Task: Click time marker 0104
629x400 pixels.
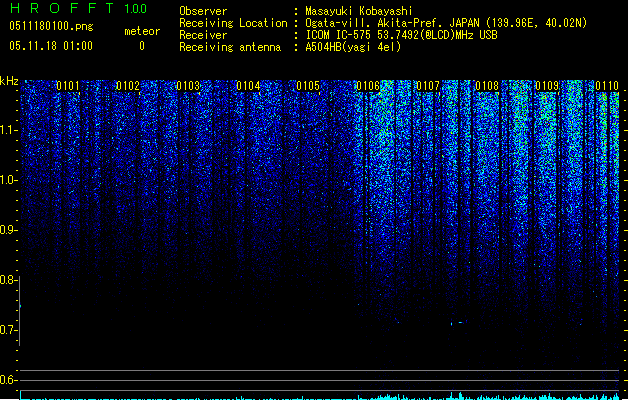Action: tap(248, 86)
